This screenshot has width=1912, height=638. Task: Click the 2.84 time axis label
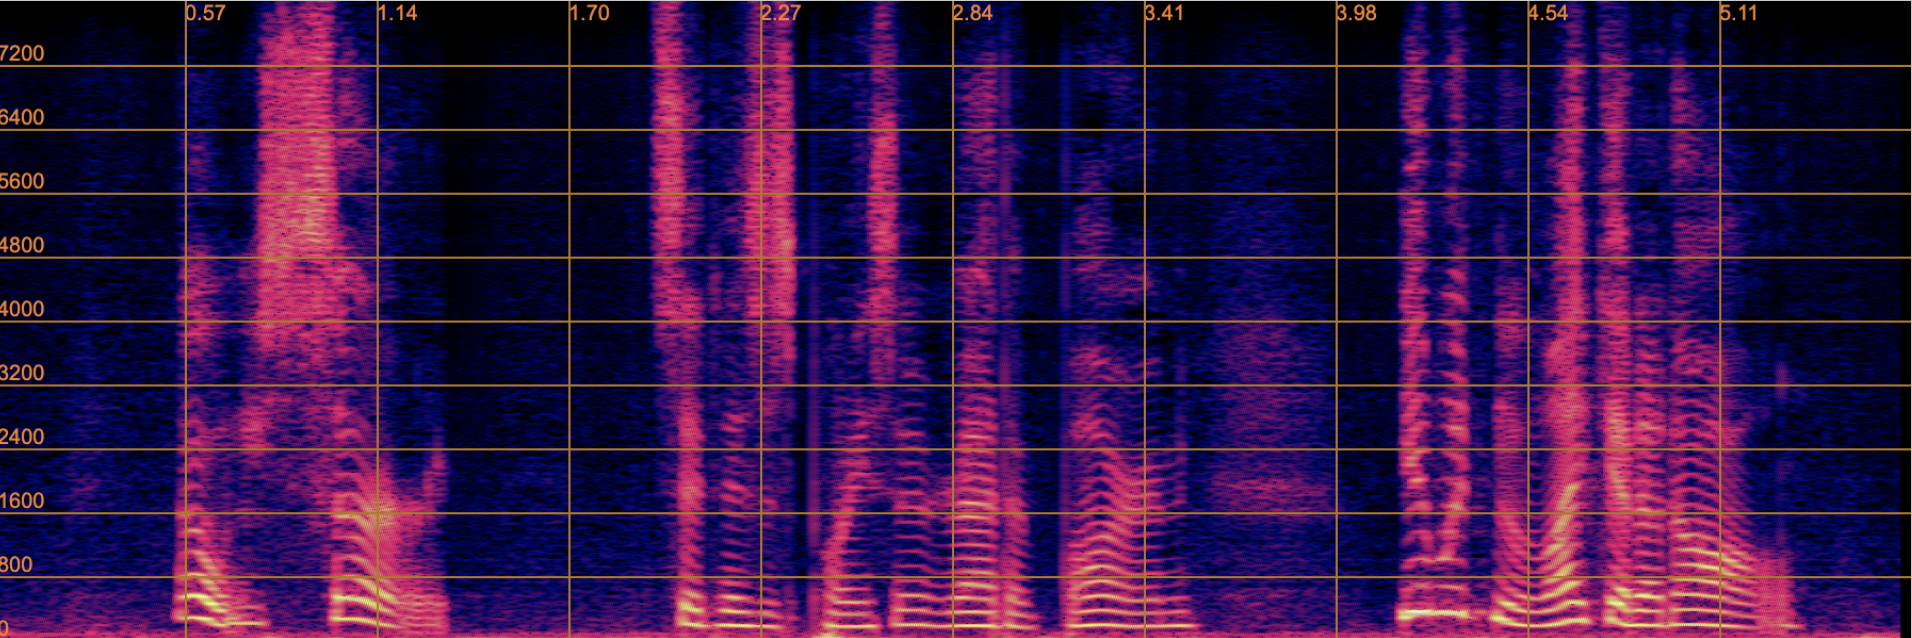click(973, 13)
